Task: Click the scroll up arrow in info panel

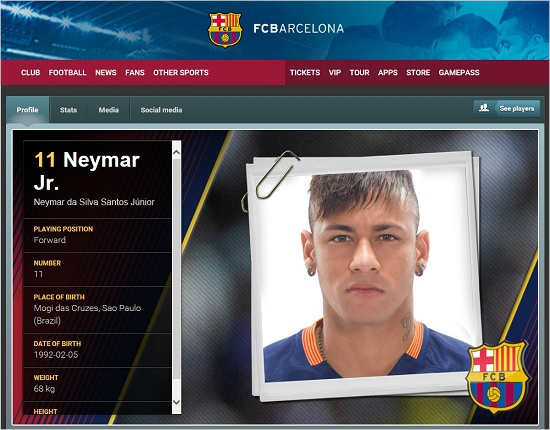Action: 176,153
